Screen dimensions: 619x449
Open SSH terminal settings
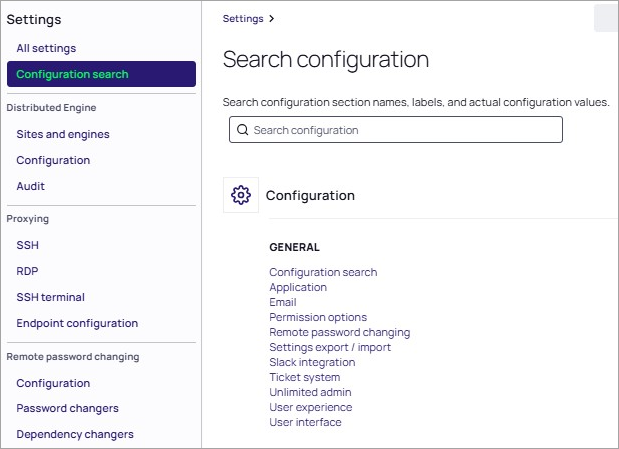[x=50, y=297]
